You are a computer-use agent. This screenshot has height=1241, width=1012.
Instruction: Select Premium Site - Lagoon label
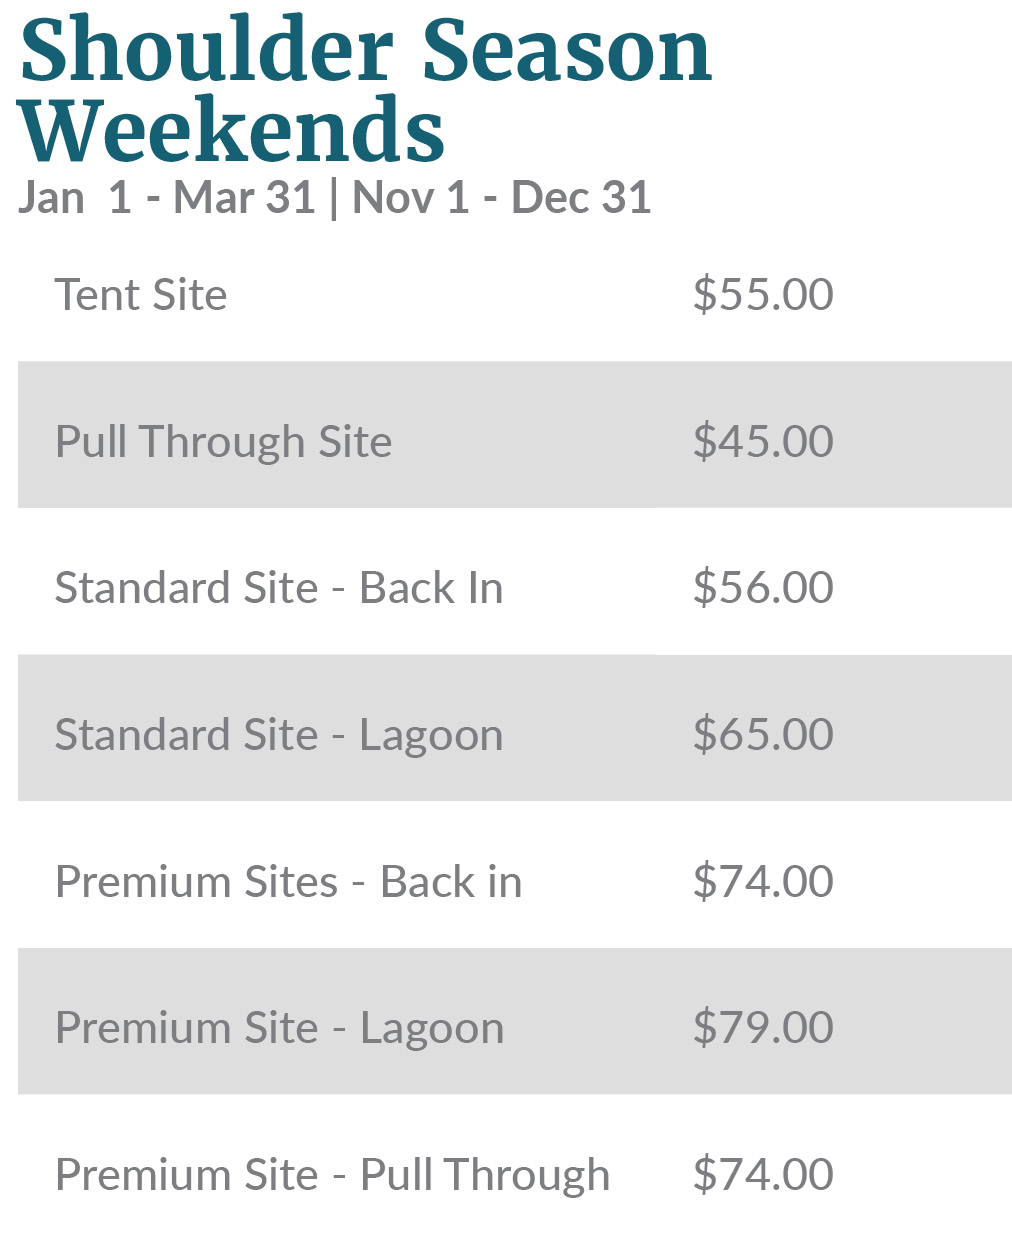coord(279,1028)
